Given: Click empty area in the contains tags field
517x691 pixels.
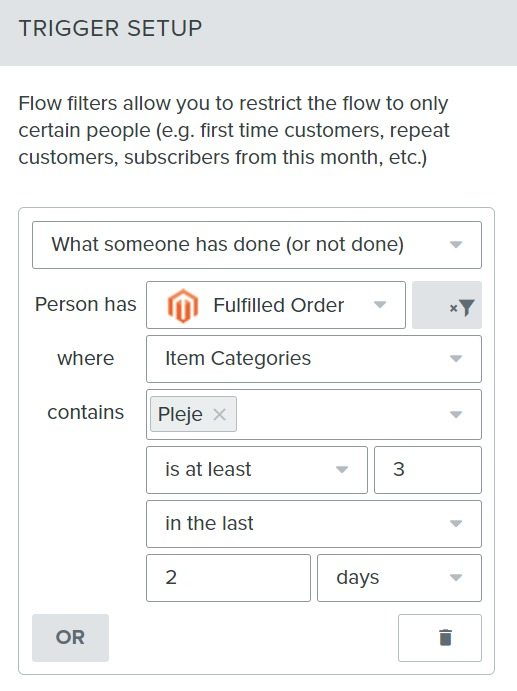Looking at the screenshot, I should [x=339, y=414].
